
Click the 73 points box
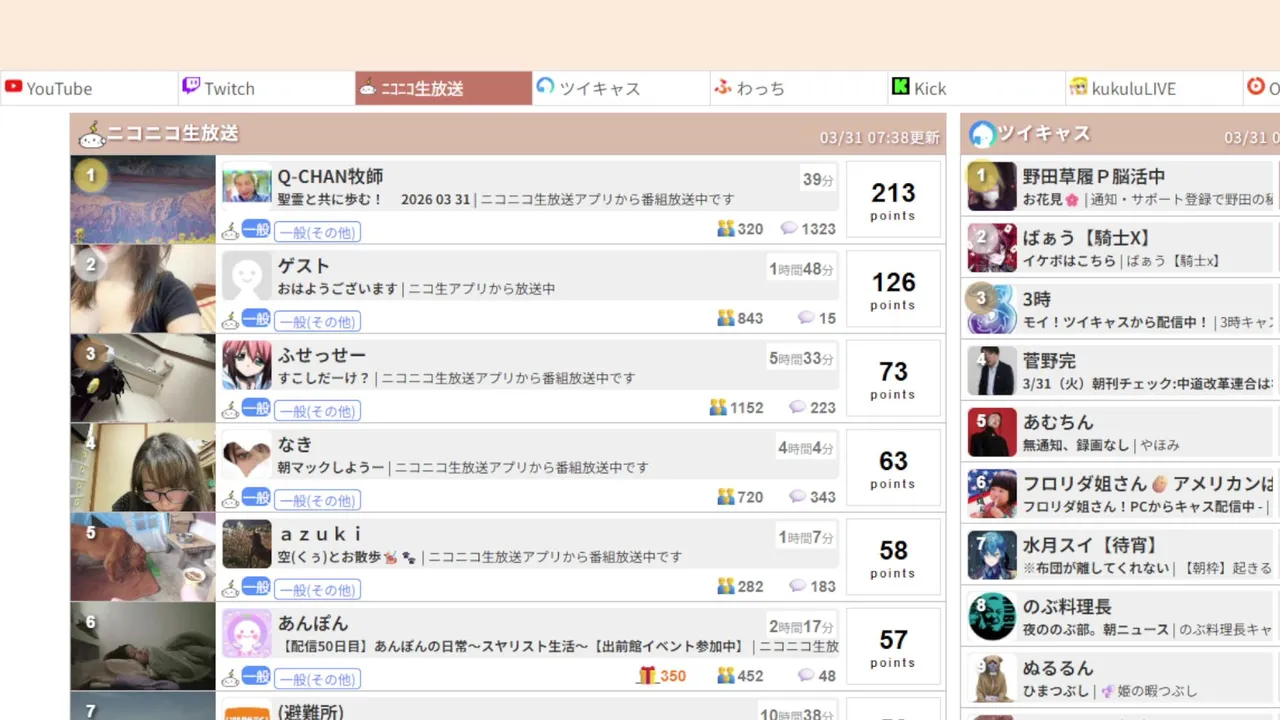click(893, 378)
